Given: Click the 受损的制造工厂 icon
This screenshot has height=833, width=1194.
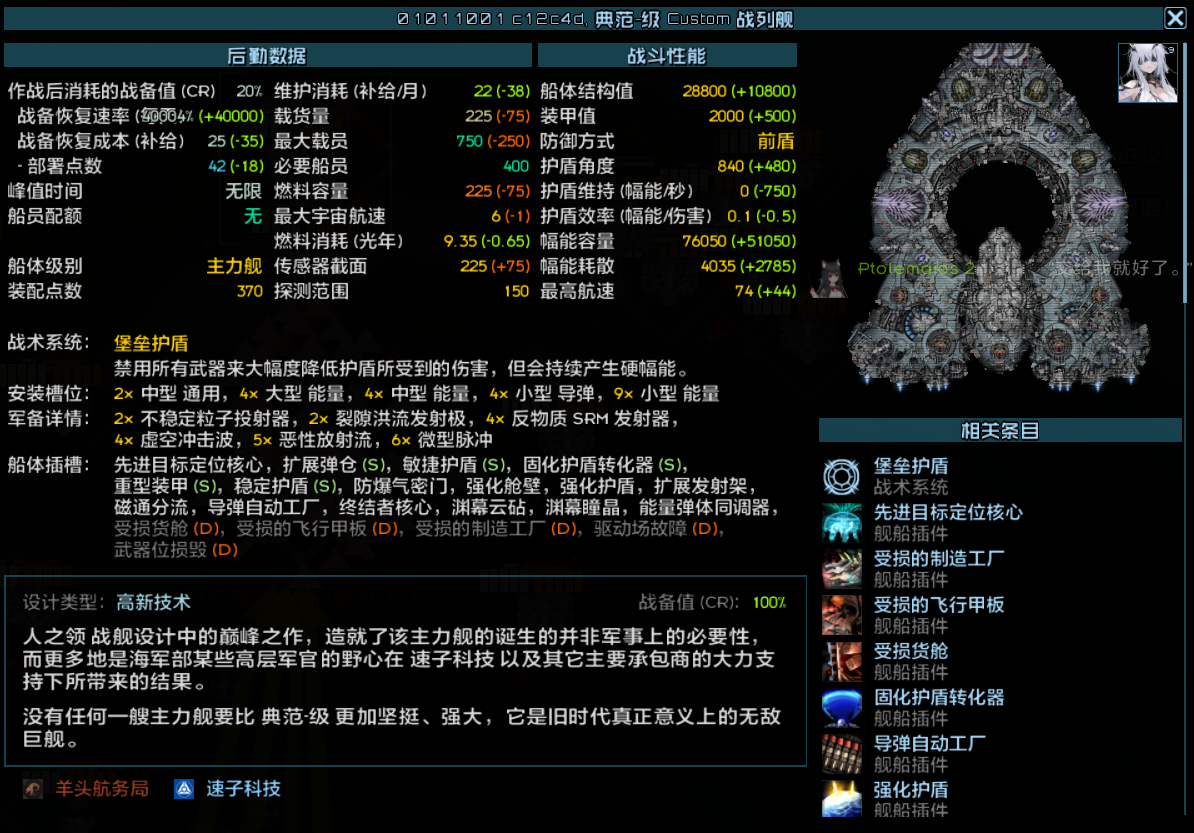Looking at the screenshot, I should pos(841,569).
